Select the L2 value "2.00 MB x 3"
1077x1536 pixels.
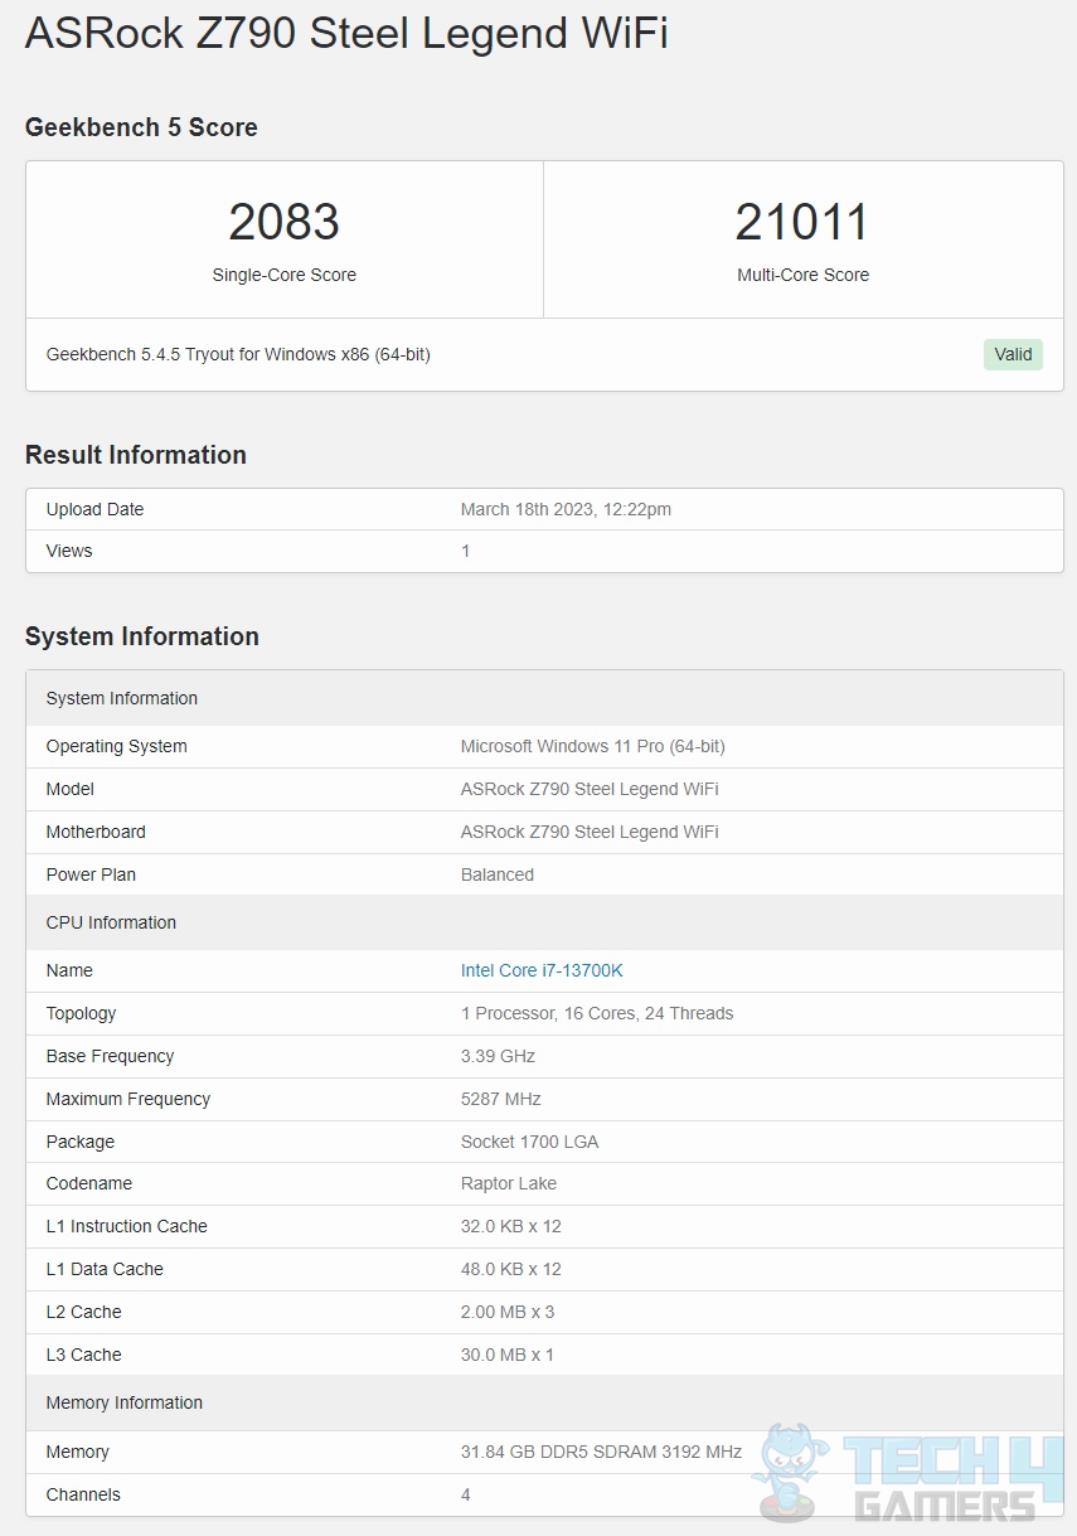(507, 1312)
